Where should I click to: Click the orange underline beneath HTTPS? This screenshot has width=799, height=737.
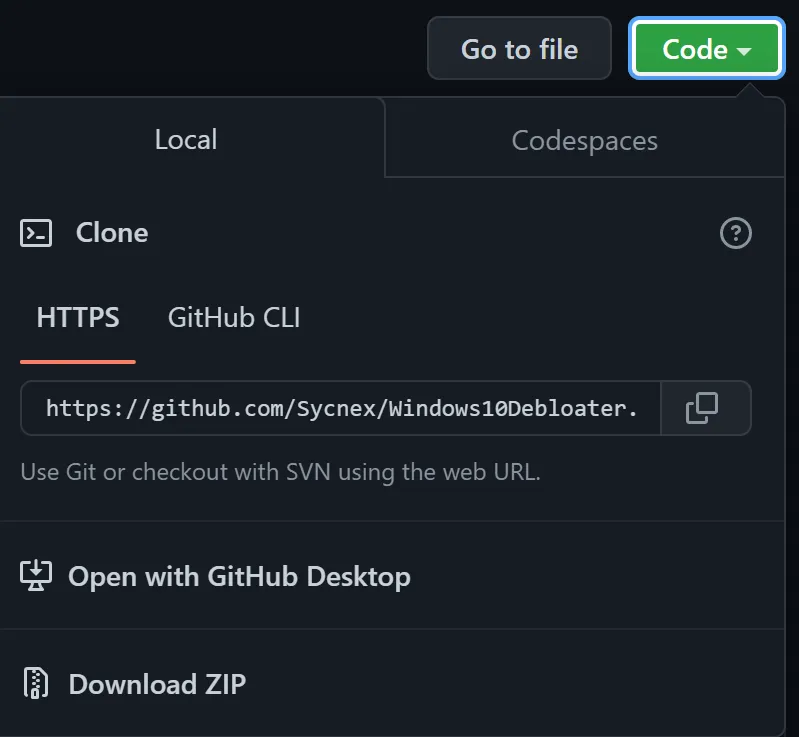(78, 362)
